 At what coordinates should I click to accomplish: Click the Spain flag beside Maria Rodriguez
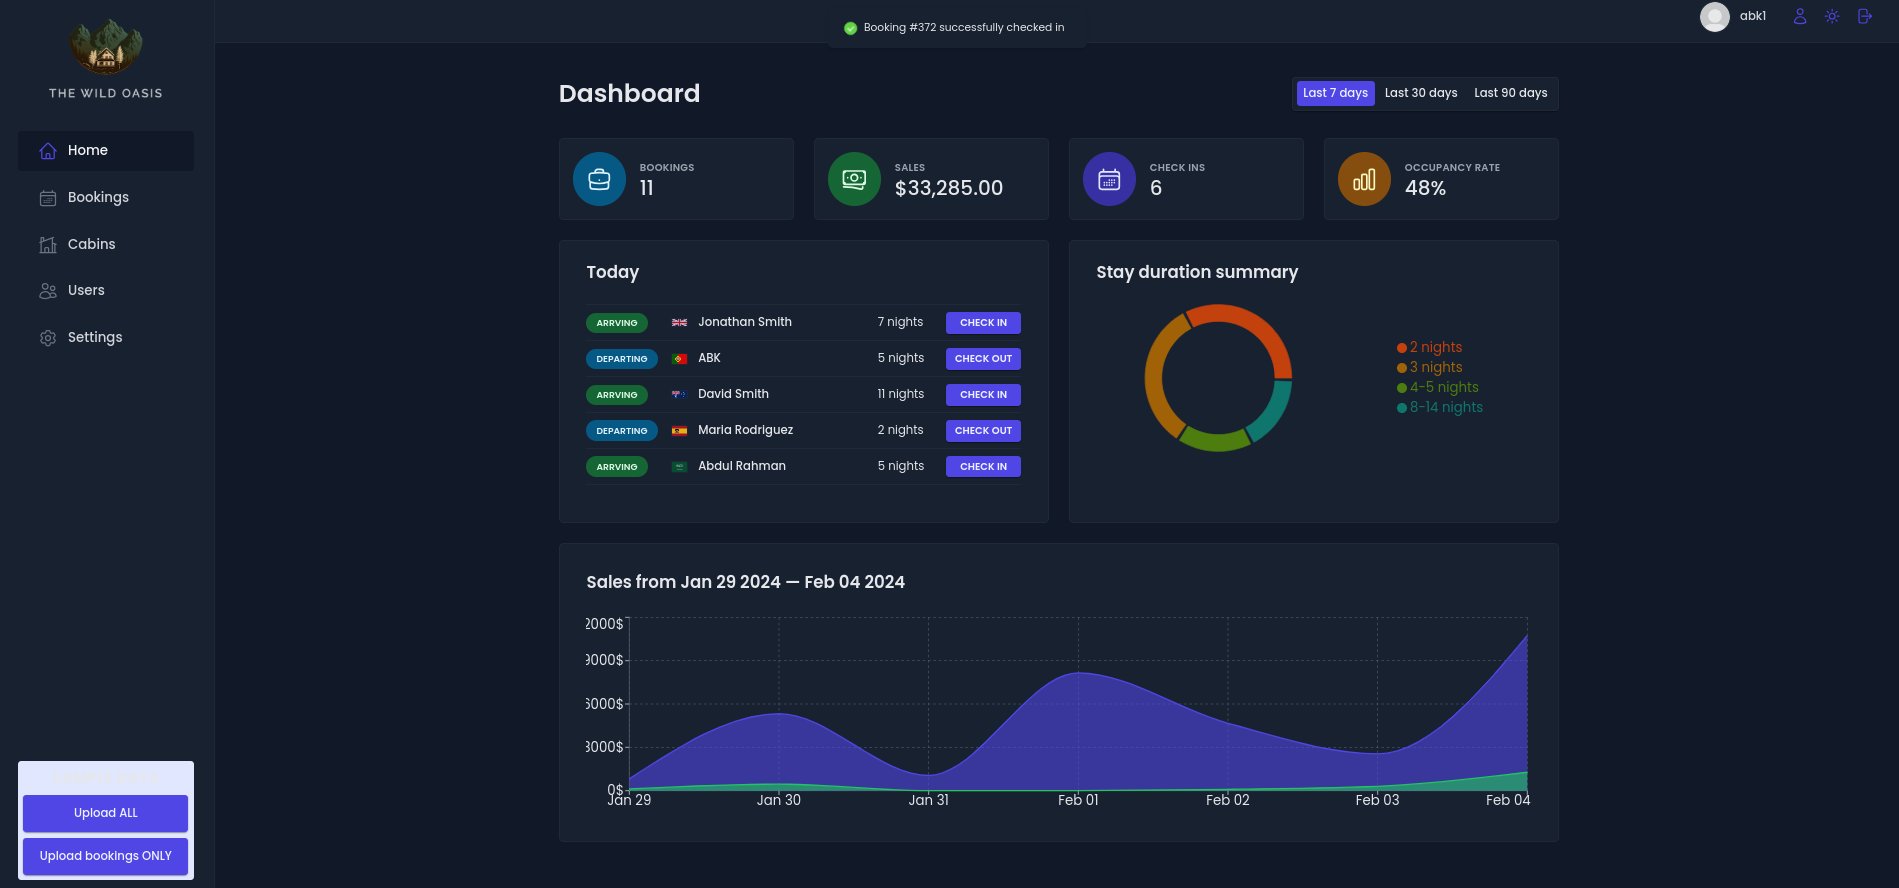pos(679,431)
